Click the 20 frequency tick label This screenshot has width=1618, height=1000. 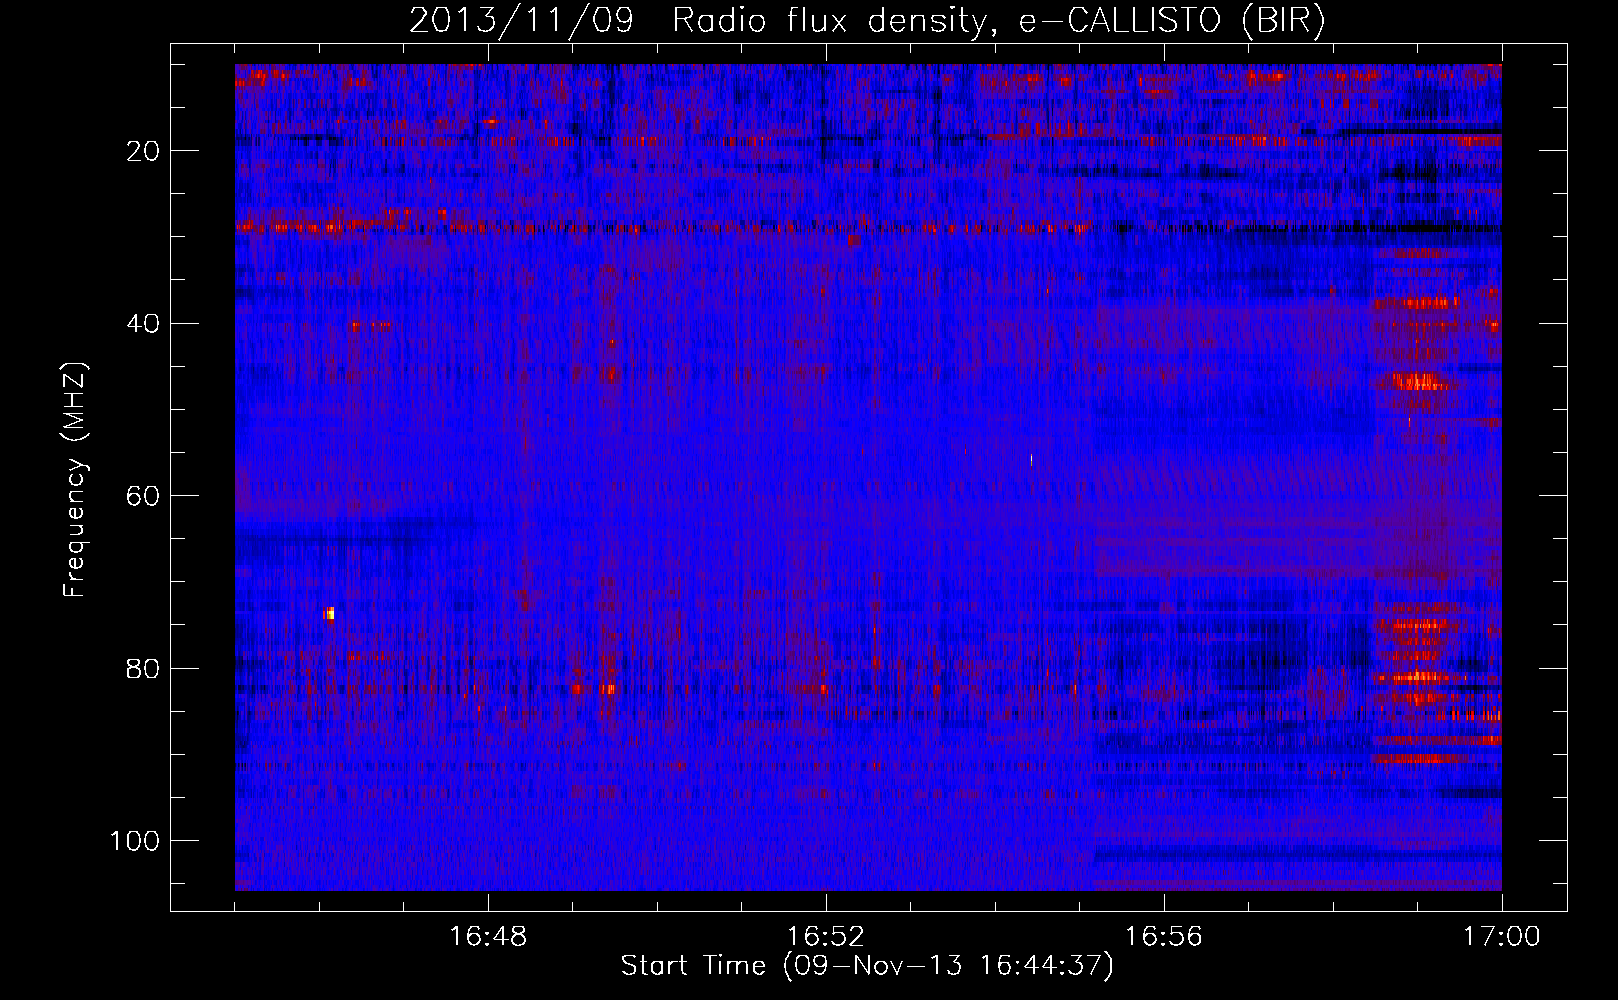(143, 151)
